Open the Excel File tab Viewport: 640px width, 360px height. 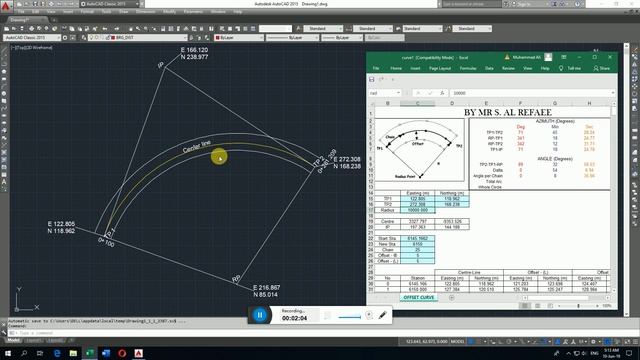click(x=376, y=68)
